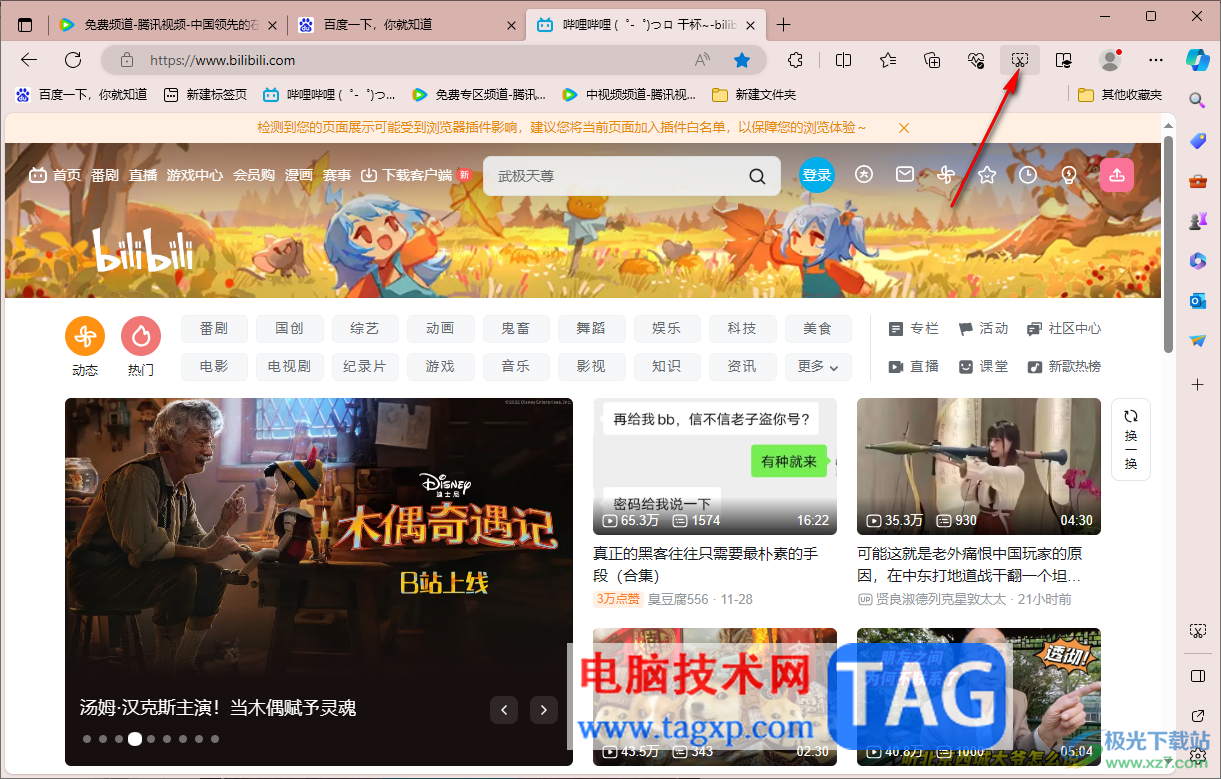Viewport: 1221px width, 779px height.
Task: Open the 新歌热榜 link
Action: coord(1065,366)
